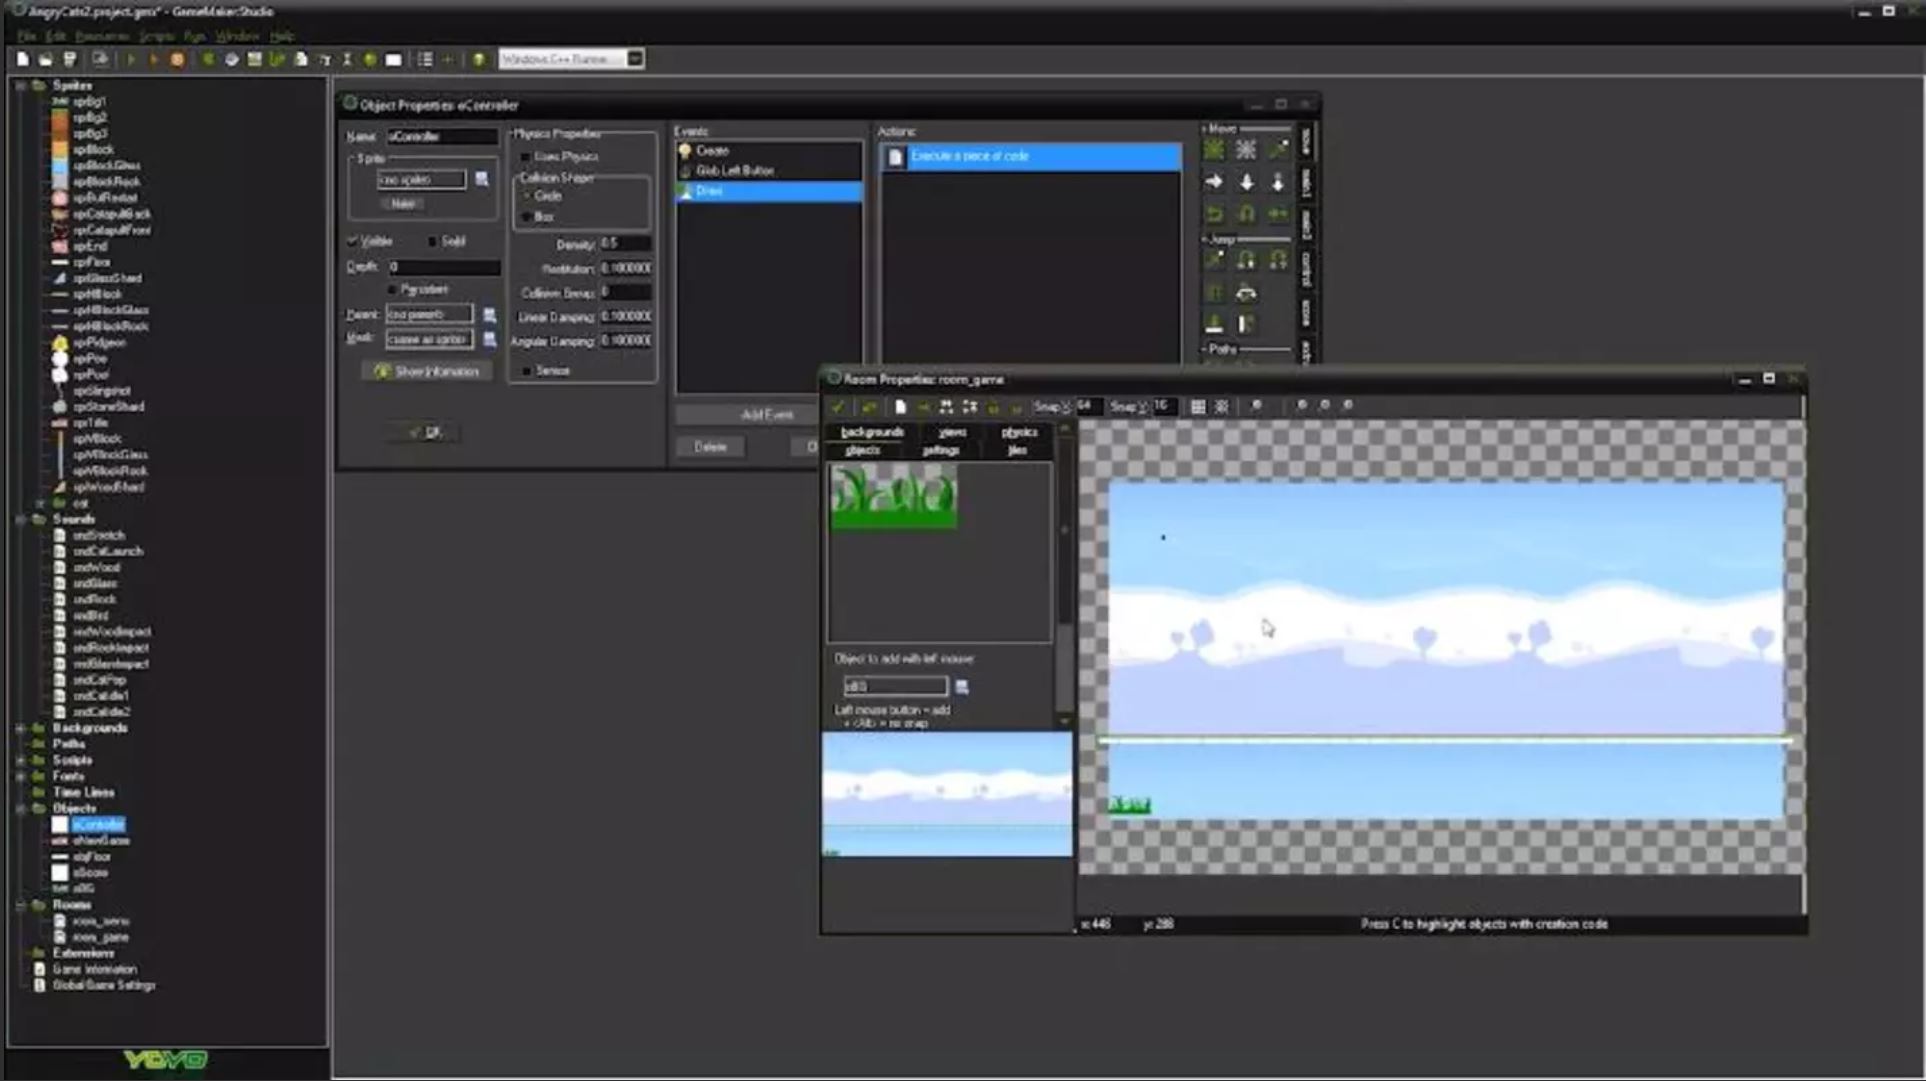The image size is (1926, 1081).
Task: Select the Move Fixed arrows action icon
Action: coord(1214,150)
